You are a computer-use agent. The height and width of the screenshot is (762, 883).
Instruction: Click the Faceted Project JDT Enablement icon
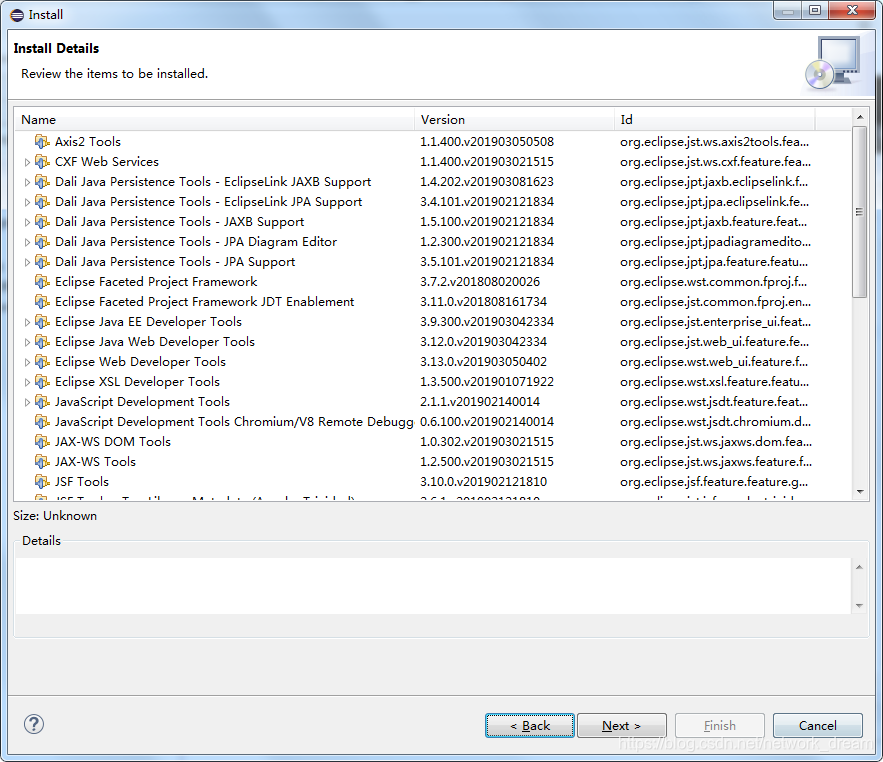[42, 301]
